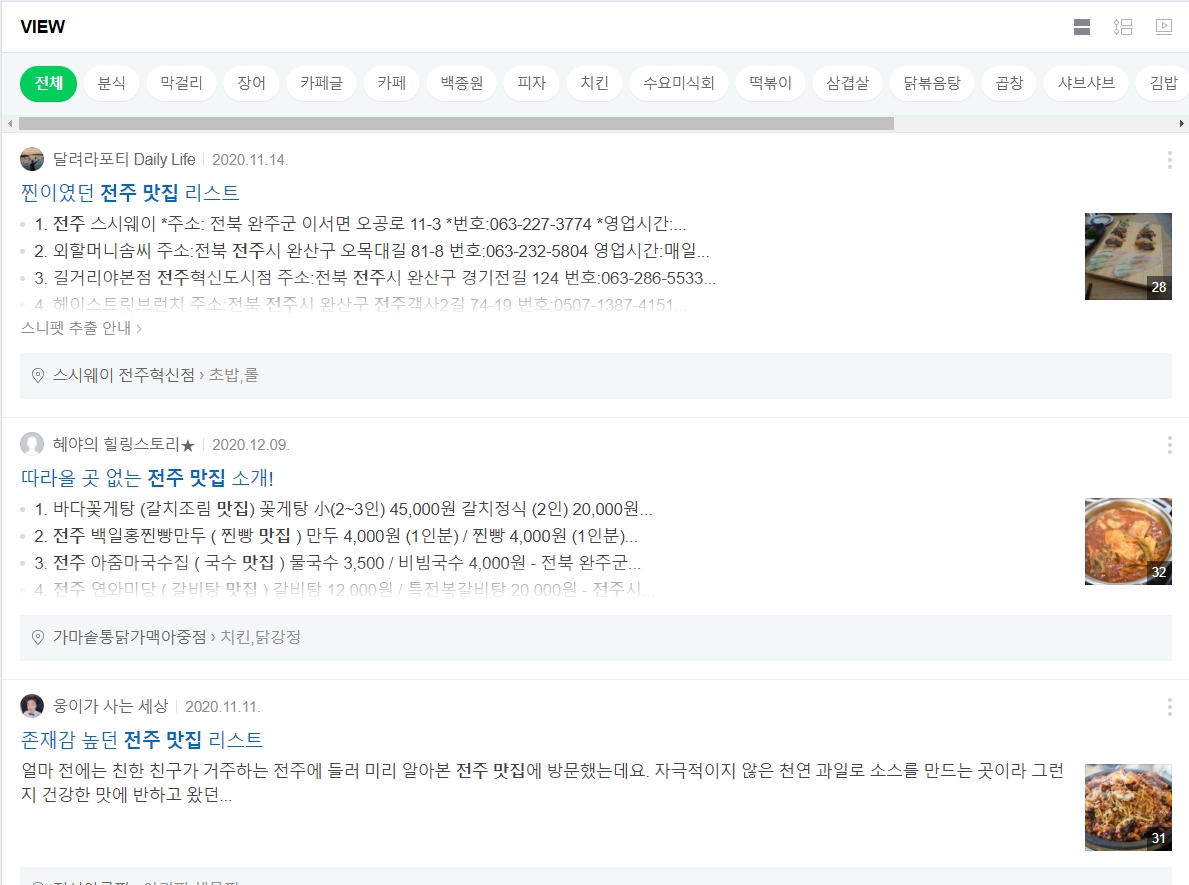Screen dimensions: 1189x885
Task: Click the horizontal scrollbar thumb under chips
Action: (x=455, y=123)
